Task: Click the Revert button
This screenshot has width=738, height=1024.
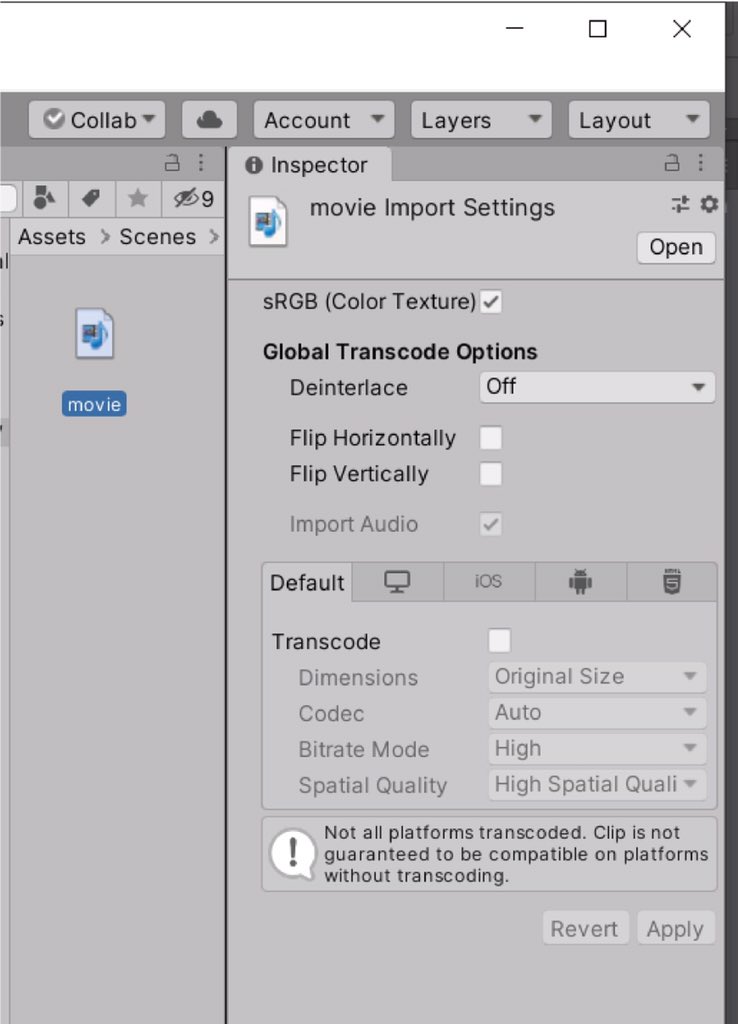Action: (x=585, y=928)
